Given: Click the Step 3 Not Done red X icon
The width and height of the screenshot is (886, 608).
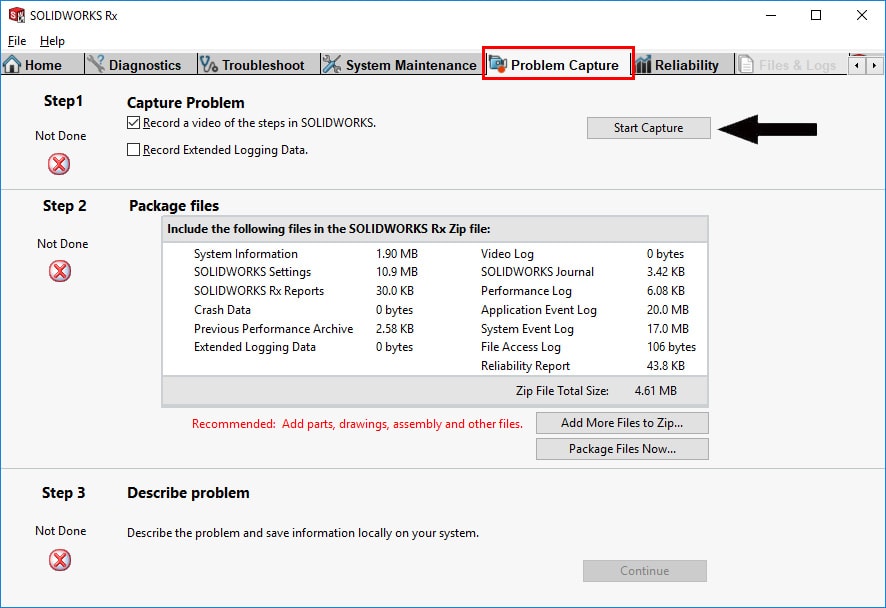Looking at the screenshot, I should point(60,560).
